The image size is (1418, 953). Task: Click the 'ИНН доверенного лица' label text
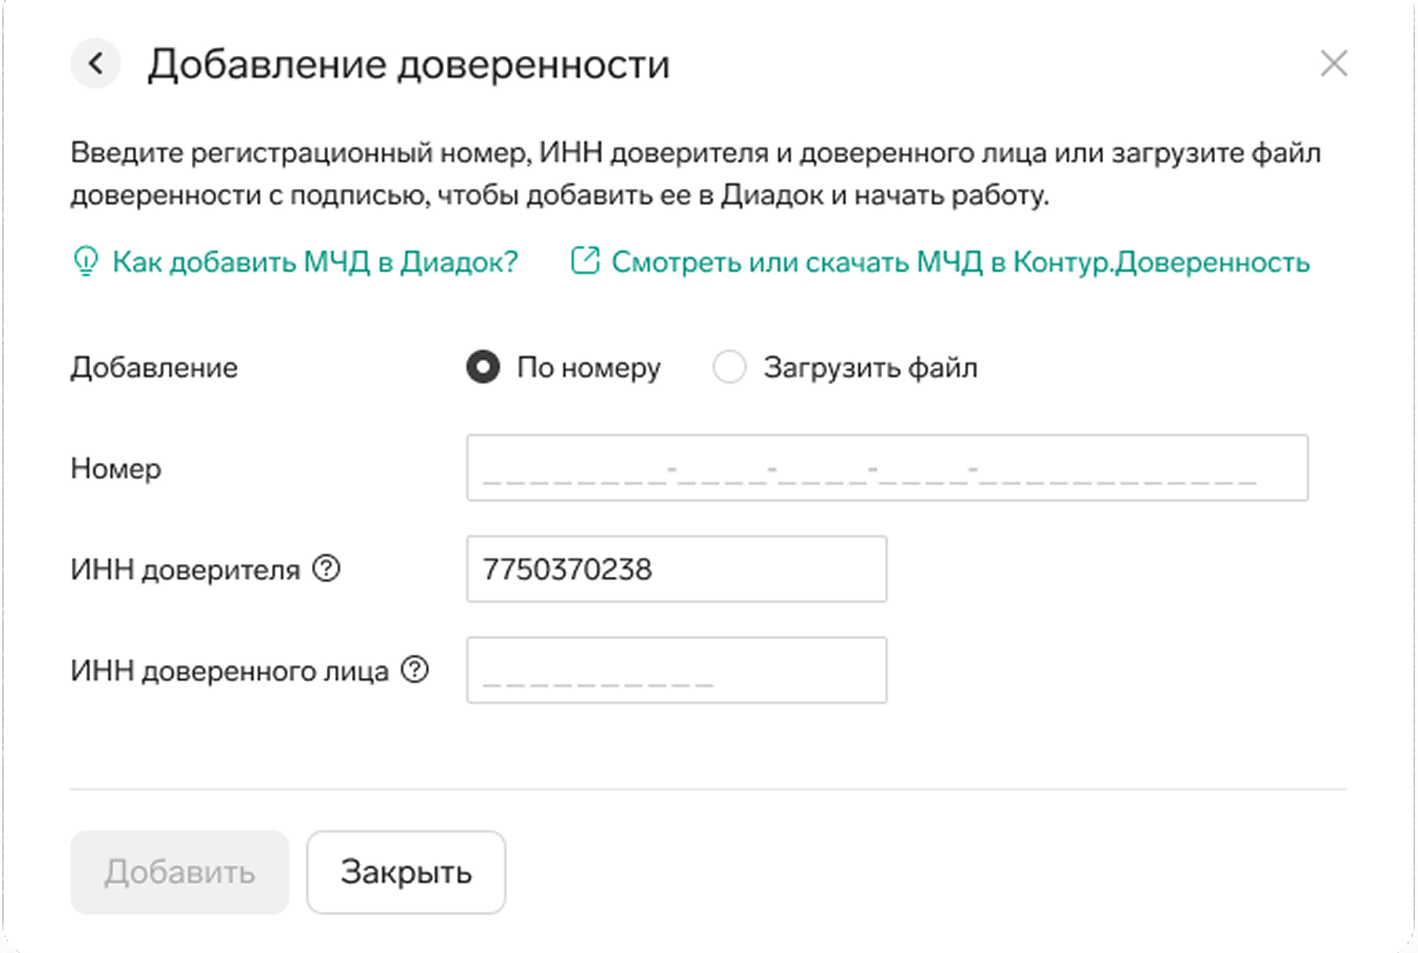coord(229,671)
